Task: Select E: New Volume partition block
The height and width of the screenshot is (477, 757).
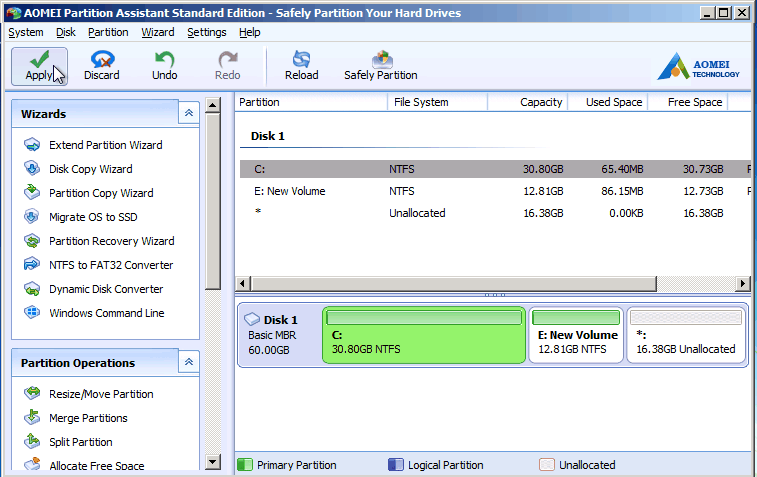Action: 576,335
